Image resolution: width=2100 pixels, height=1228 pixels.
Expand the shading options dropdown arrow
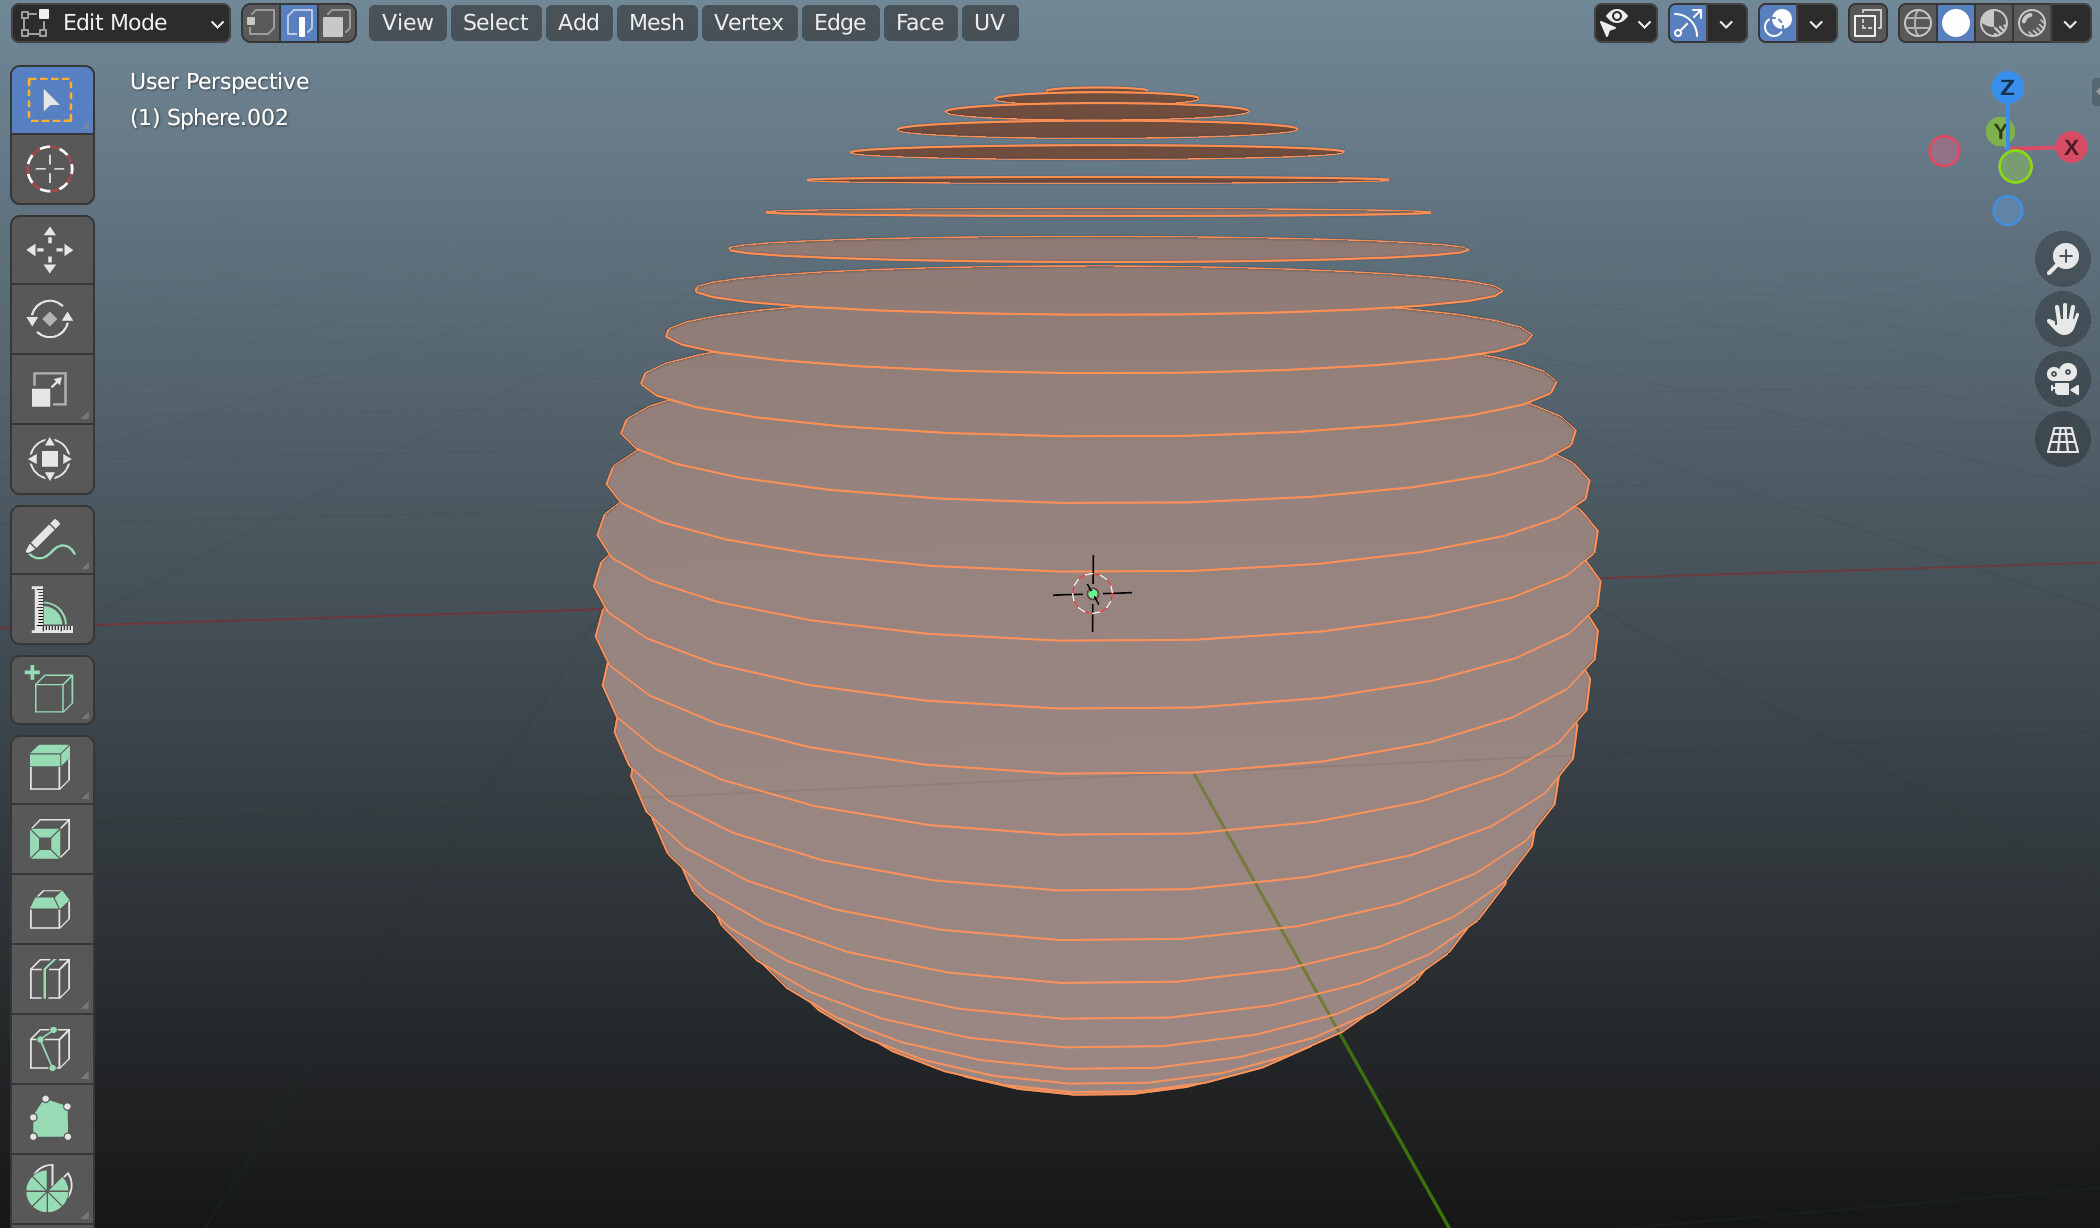2070,23
